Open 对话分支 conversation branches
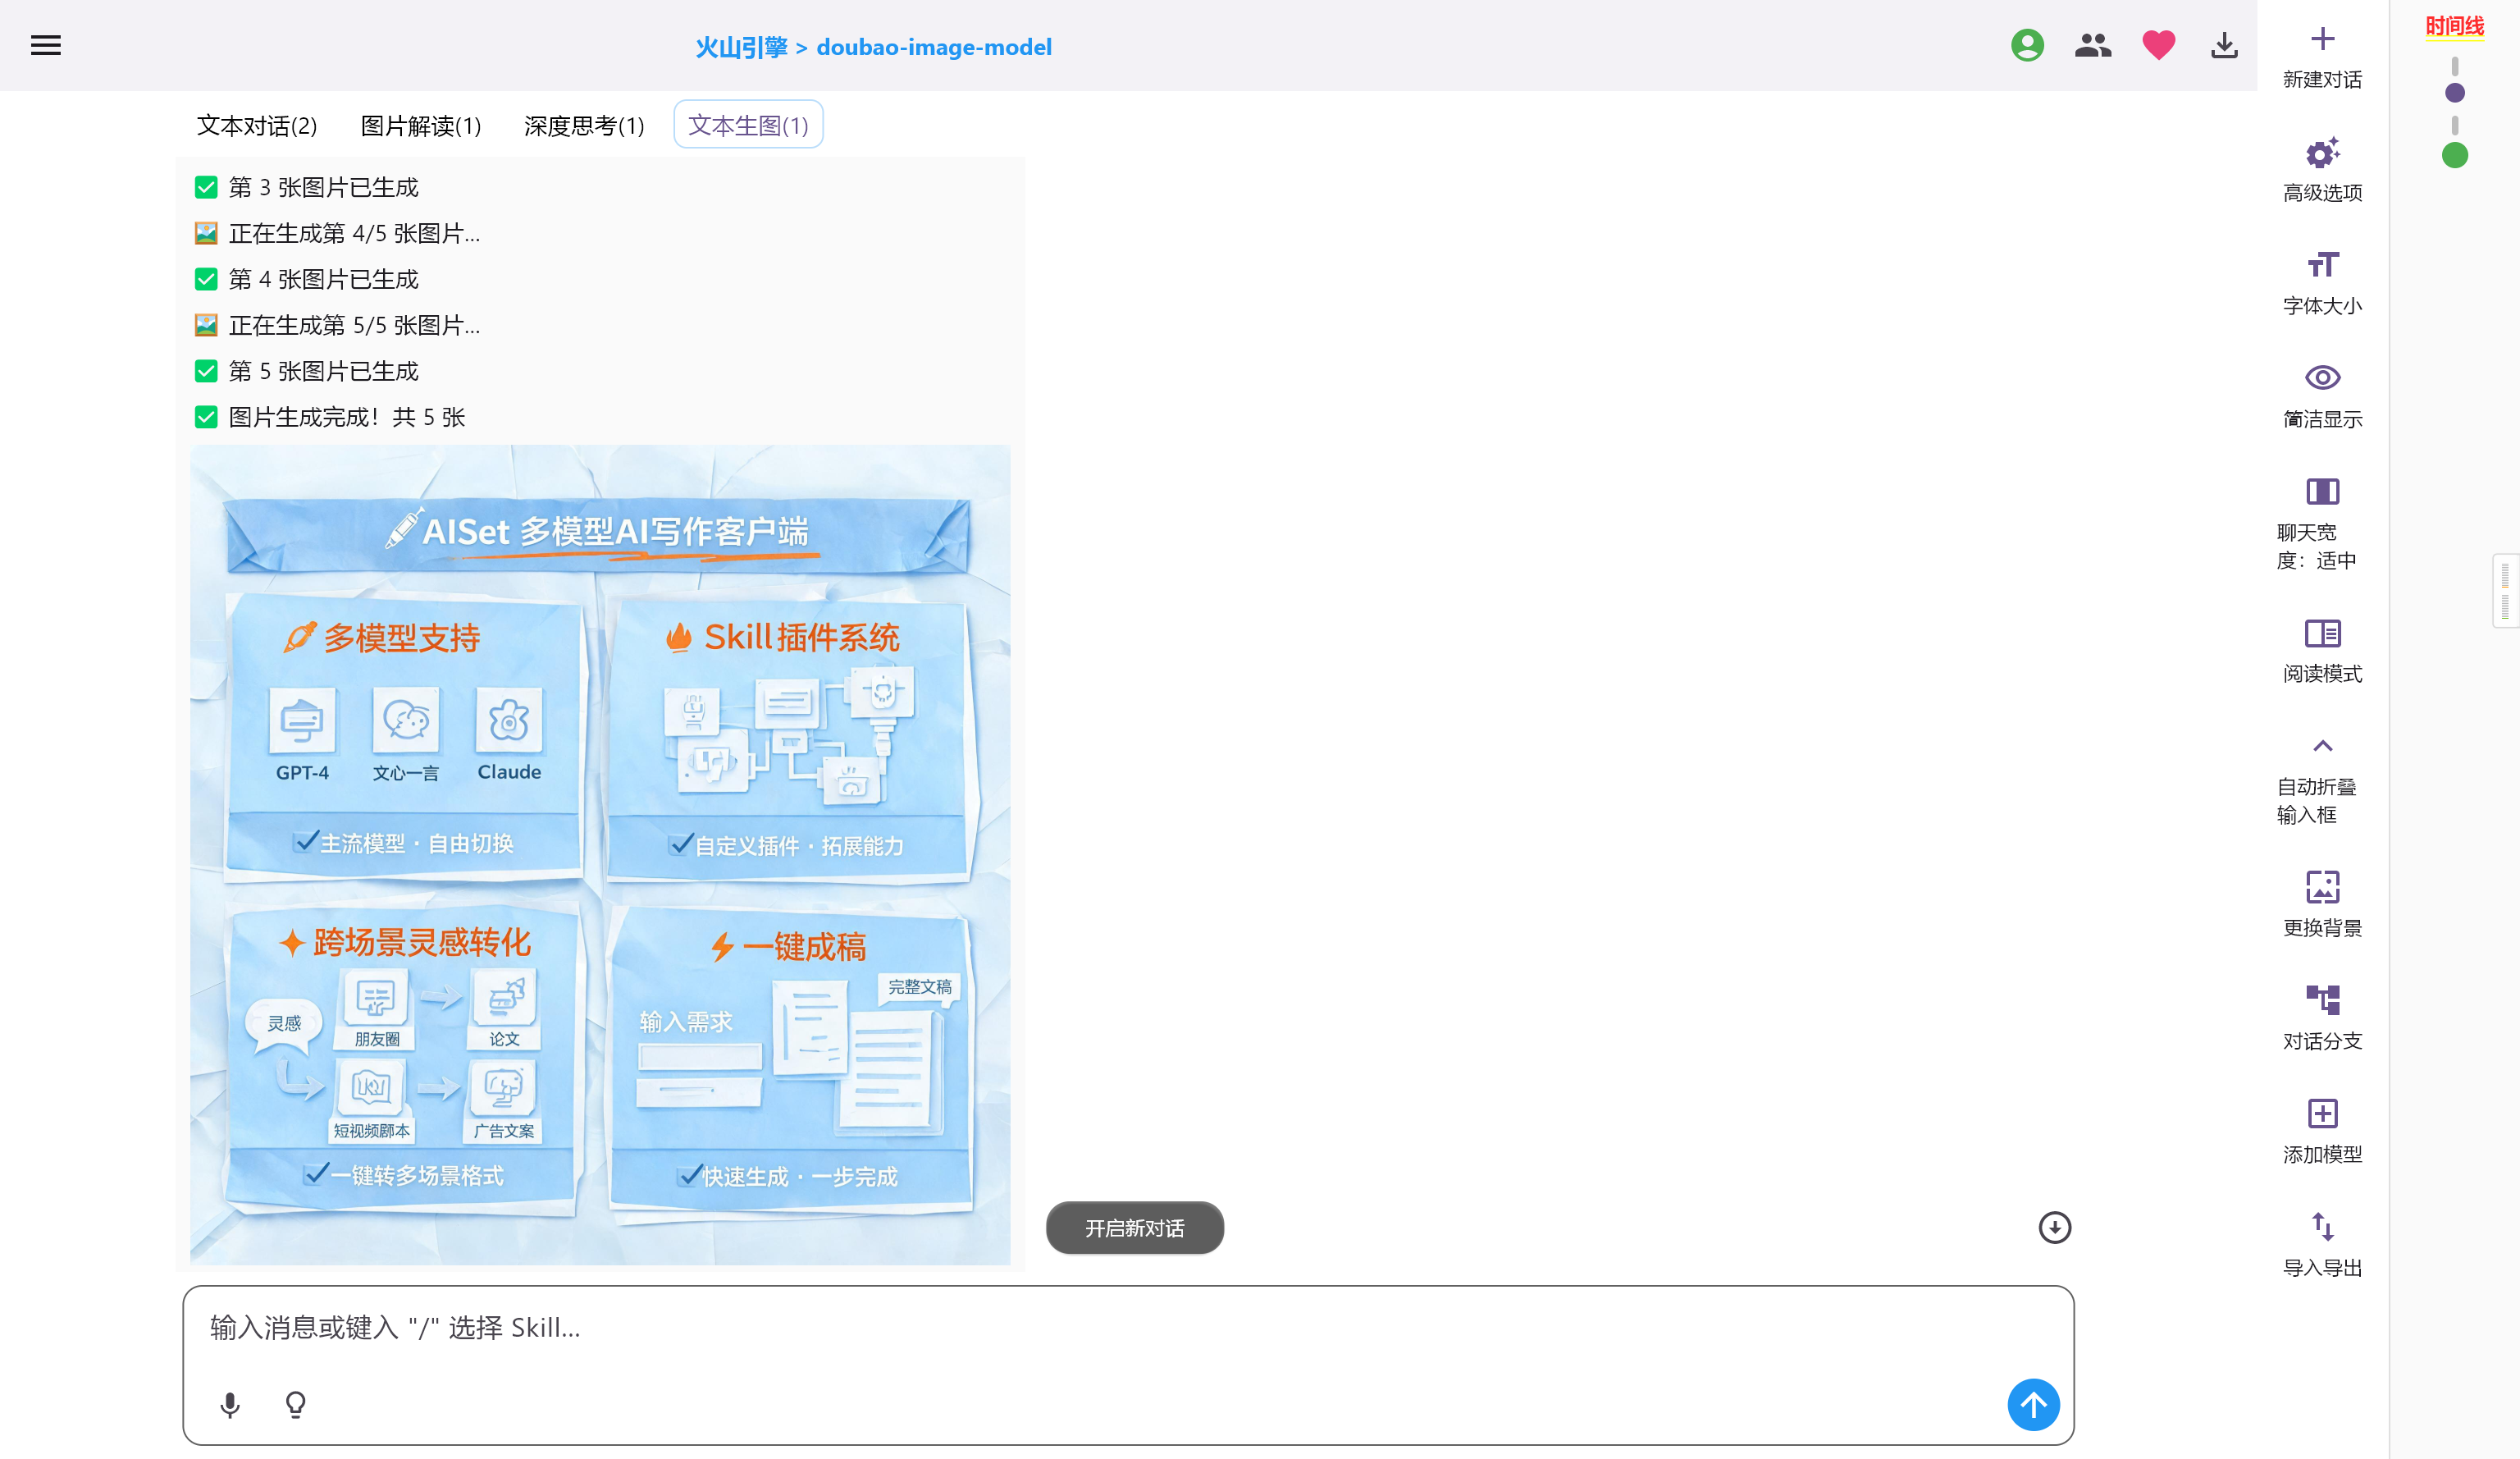Screen dimensions: 2520x1459 2322,1019
